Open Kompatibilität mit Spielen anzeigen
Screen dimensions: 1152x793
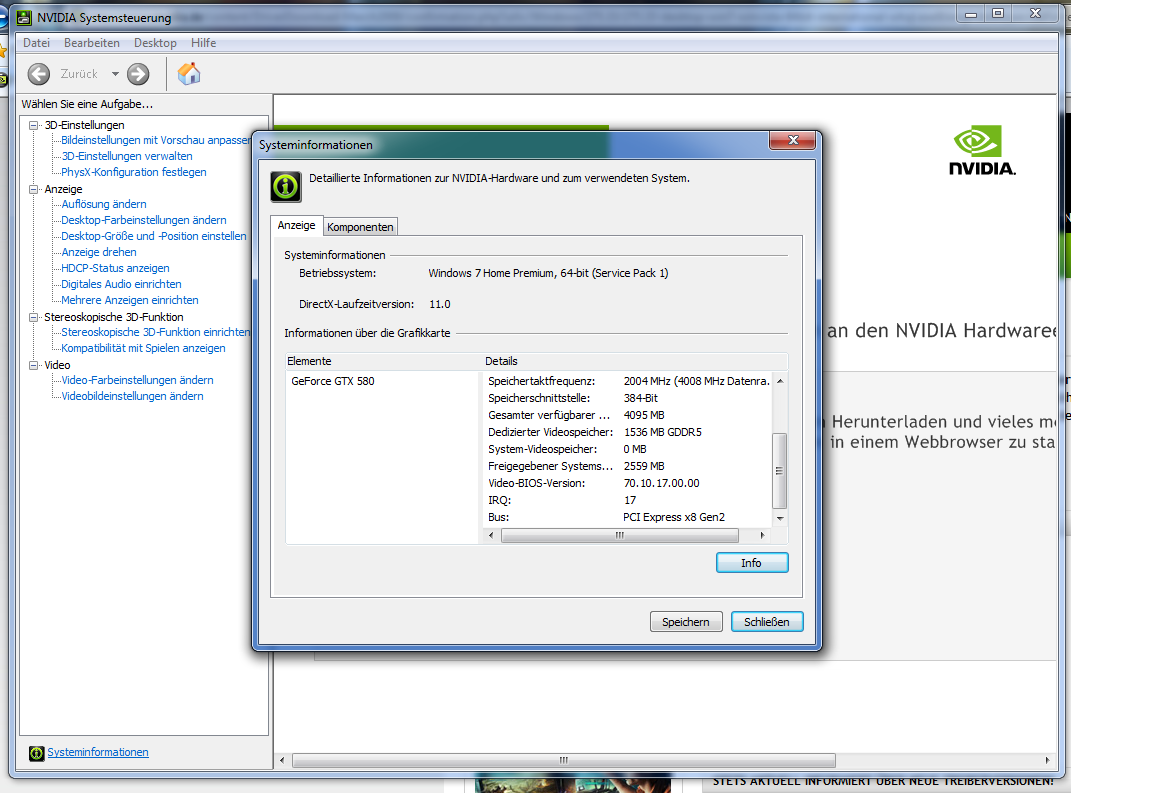click(143, 349)
